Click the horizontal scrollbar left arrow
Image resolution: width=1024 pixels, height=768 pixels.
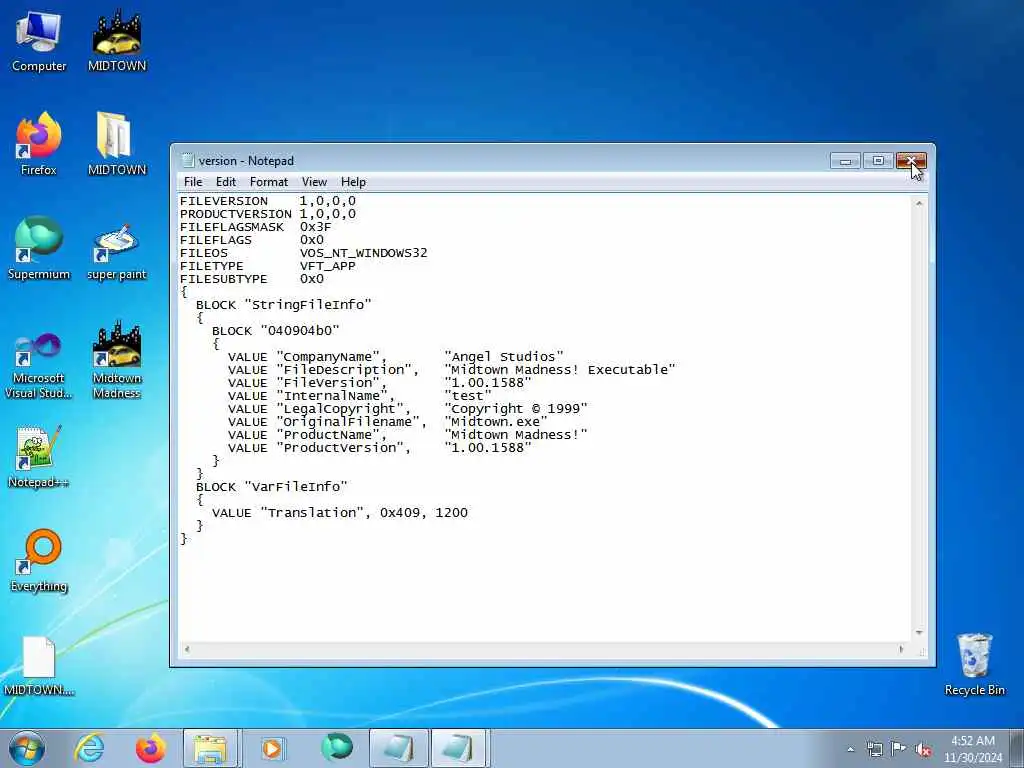[x=187, y=649]
